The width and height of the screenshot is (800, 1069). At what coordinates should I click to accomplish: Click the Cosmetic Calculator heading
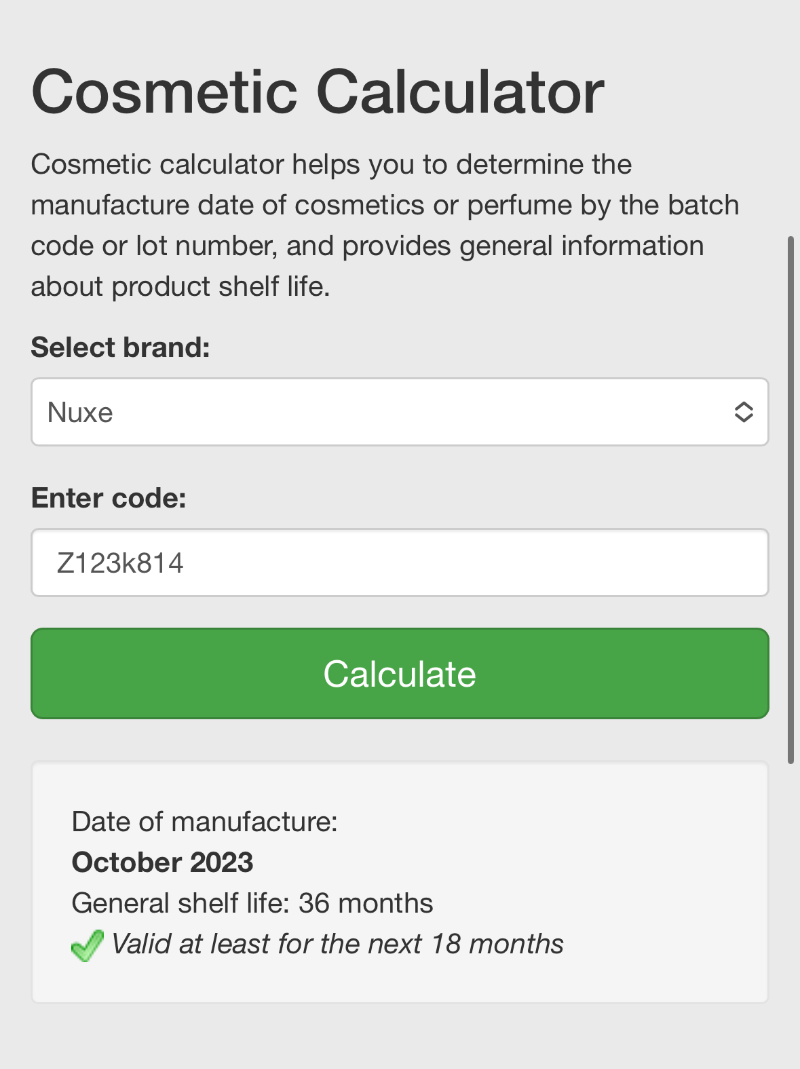click(x=318, y=92)
